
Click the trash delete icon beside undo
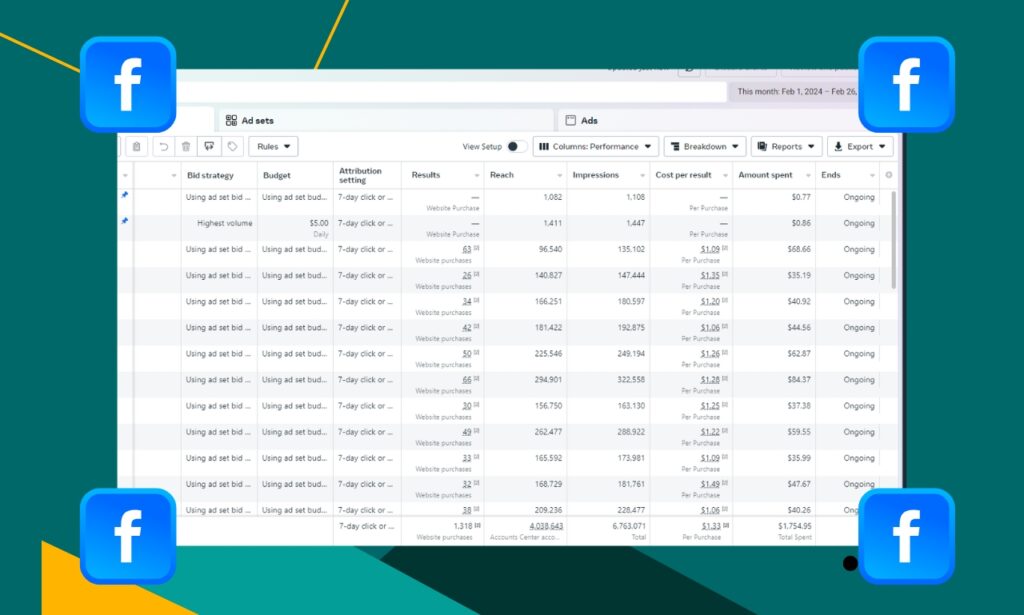(x=186, y=147)
